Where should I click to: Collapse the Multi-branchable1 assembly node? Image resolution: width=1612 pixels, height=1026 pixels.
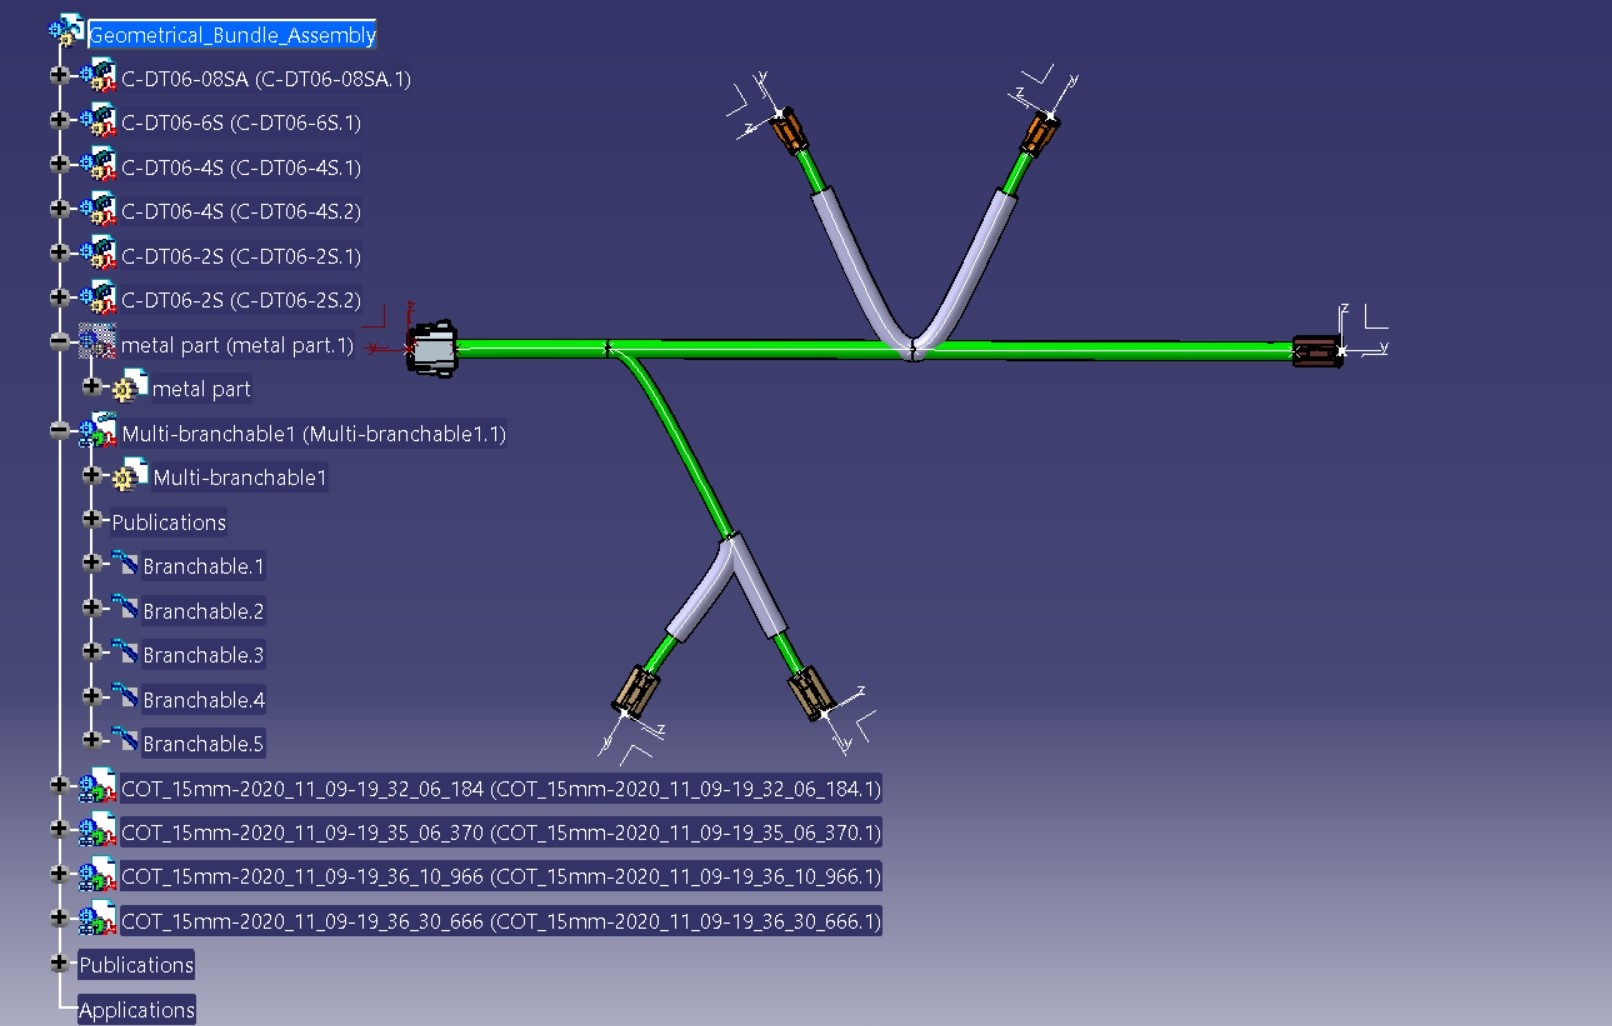point(60,430)
